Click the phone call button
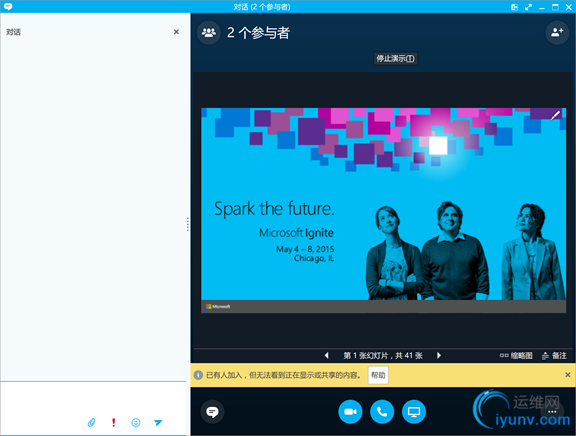The height and width of the screenshot is (436, 576). (382, 412)
